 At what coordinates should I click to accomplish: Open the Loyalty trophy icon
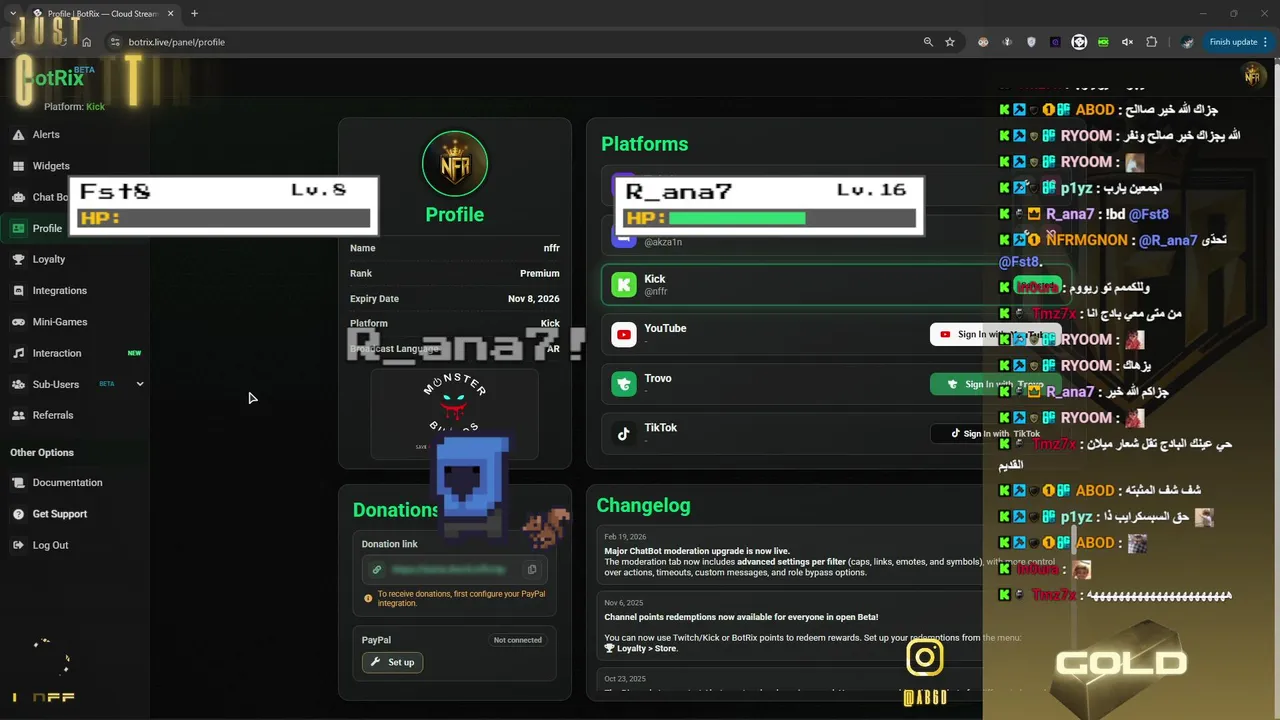coord(18,259)
